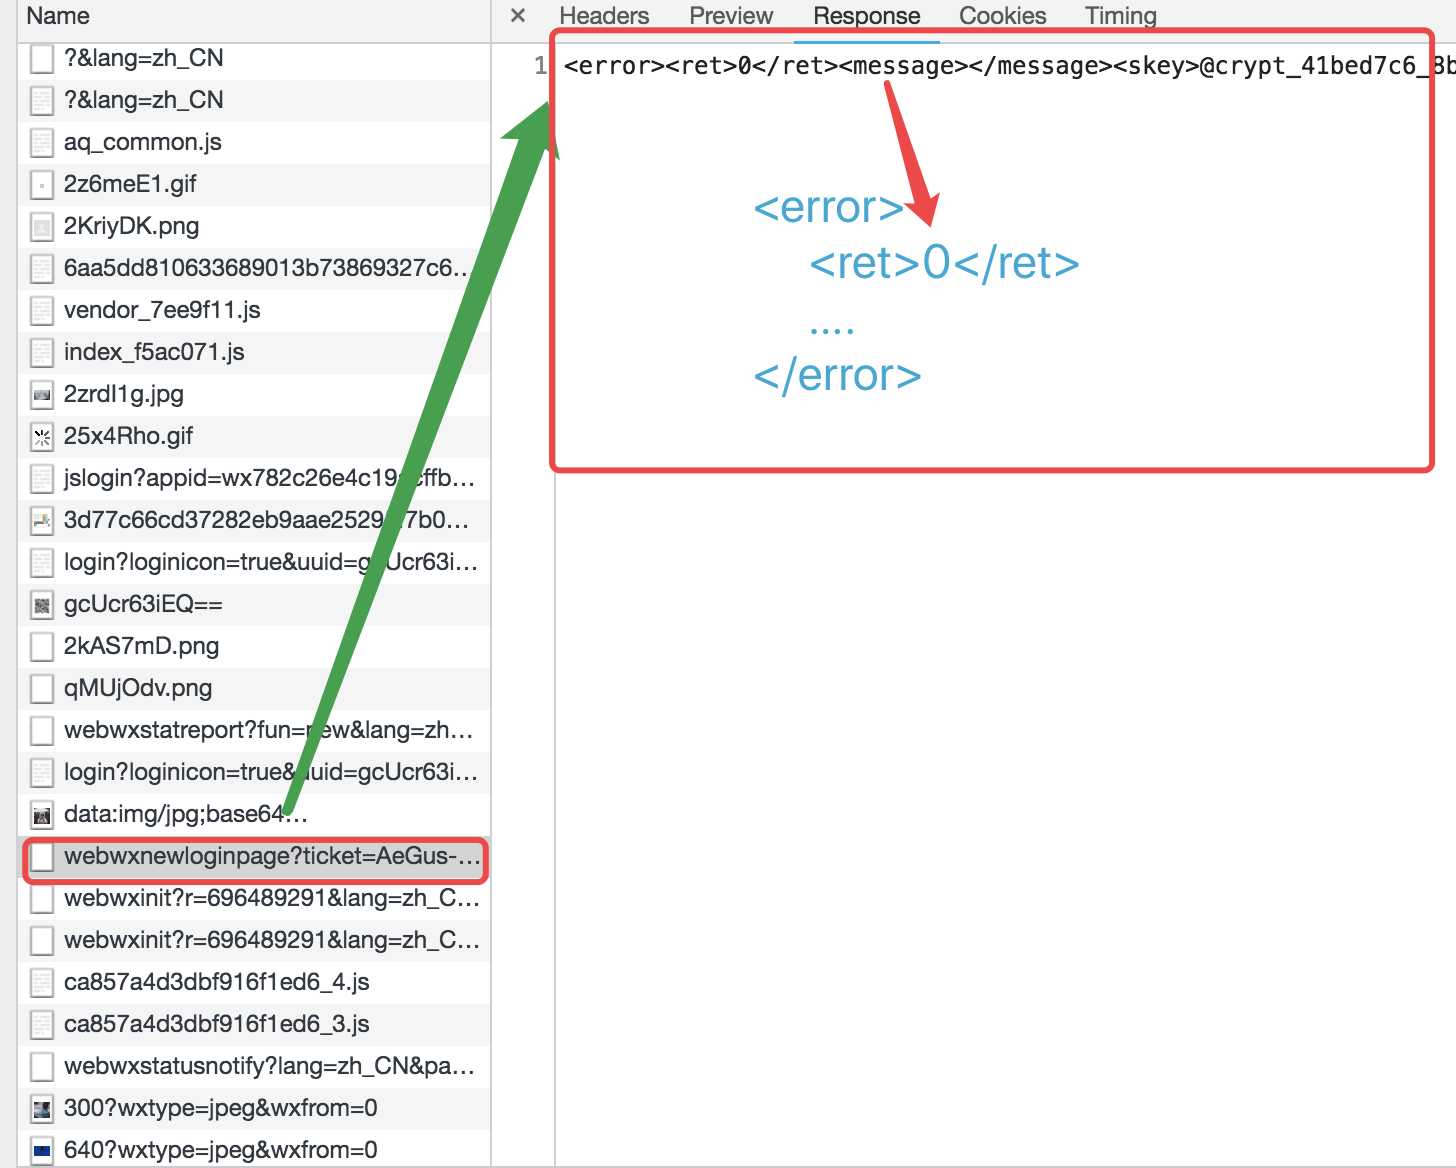Image resolution: width=1456 pixels, height=1168 pixels.
Task: Select the data:img/jpg;base64 request name
Action: pos(186,814)
